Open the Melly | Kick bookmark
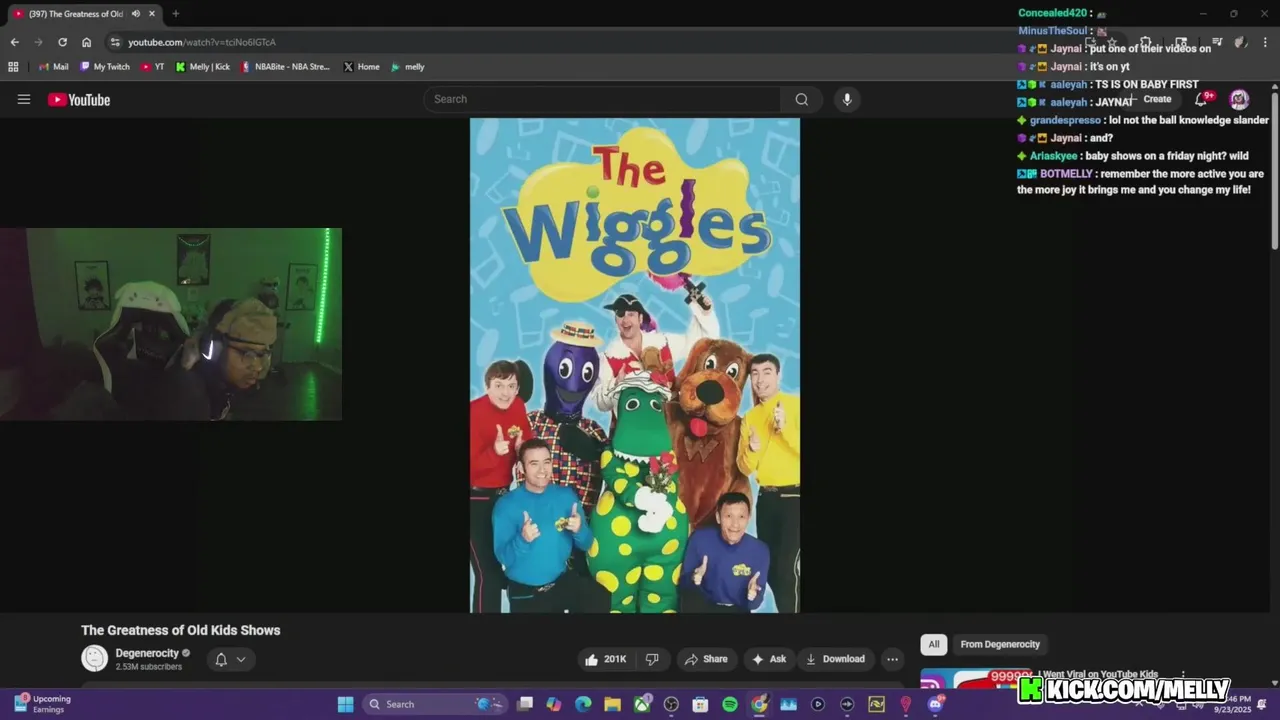The height and width of the screenshot is (720, 1280). pos(203,67)
